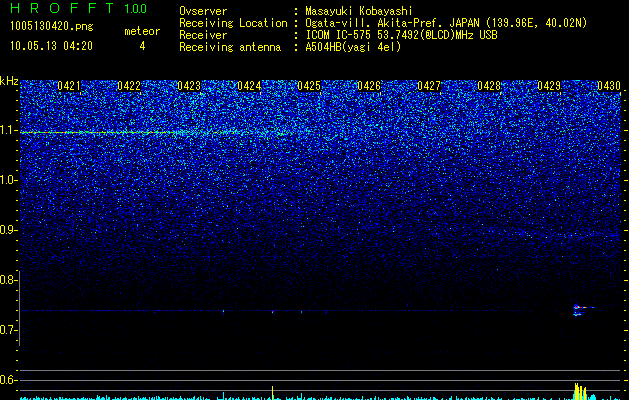
Task: Click time marker 0427
Action: [x=429, y=86]
